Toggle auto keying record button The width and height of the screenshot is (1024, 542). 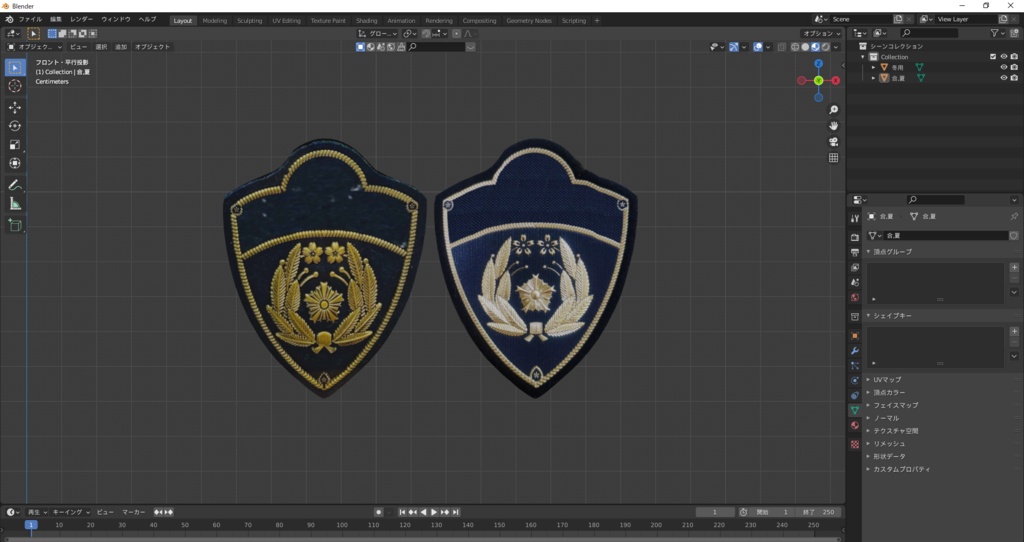[378, 512]
